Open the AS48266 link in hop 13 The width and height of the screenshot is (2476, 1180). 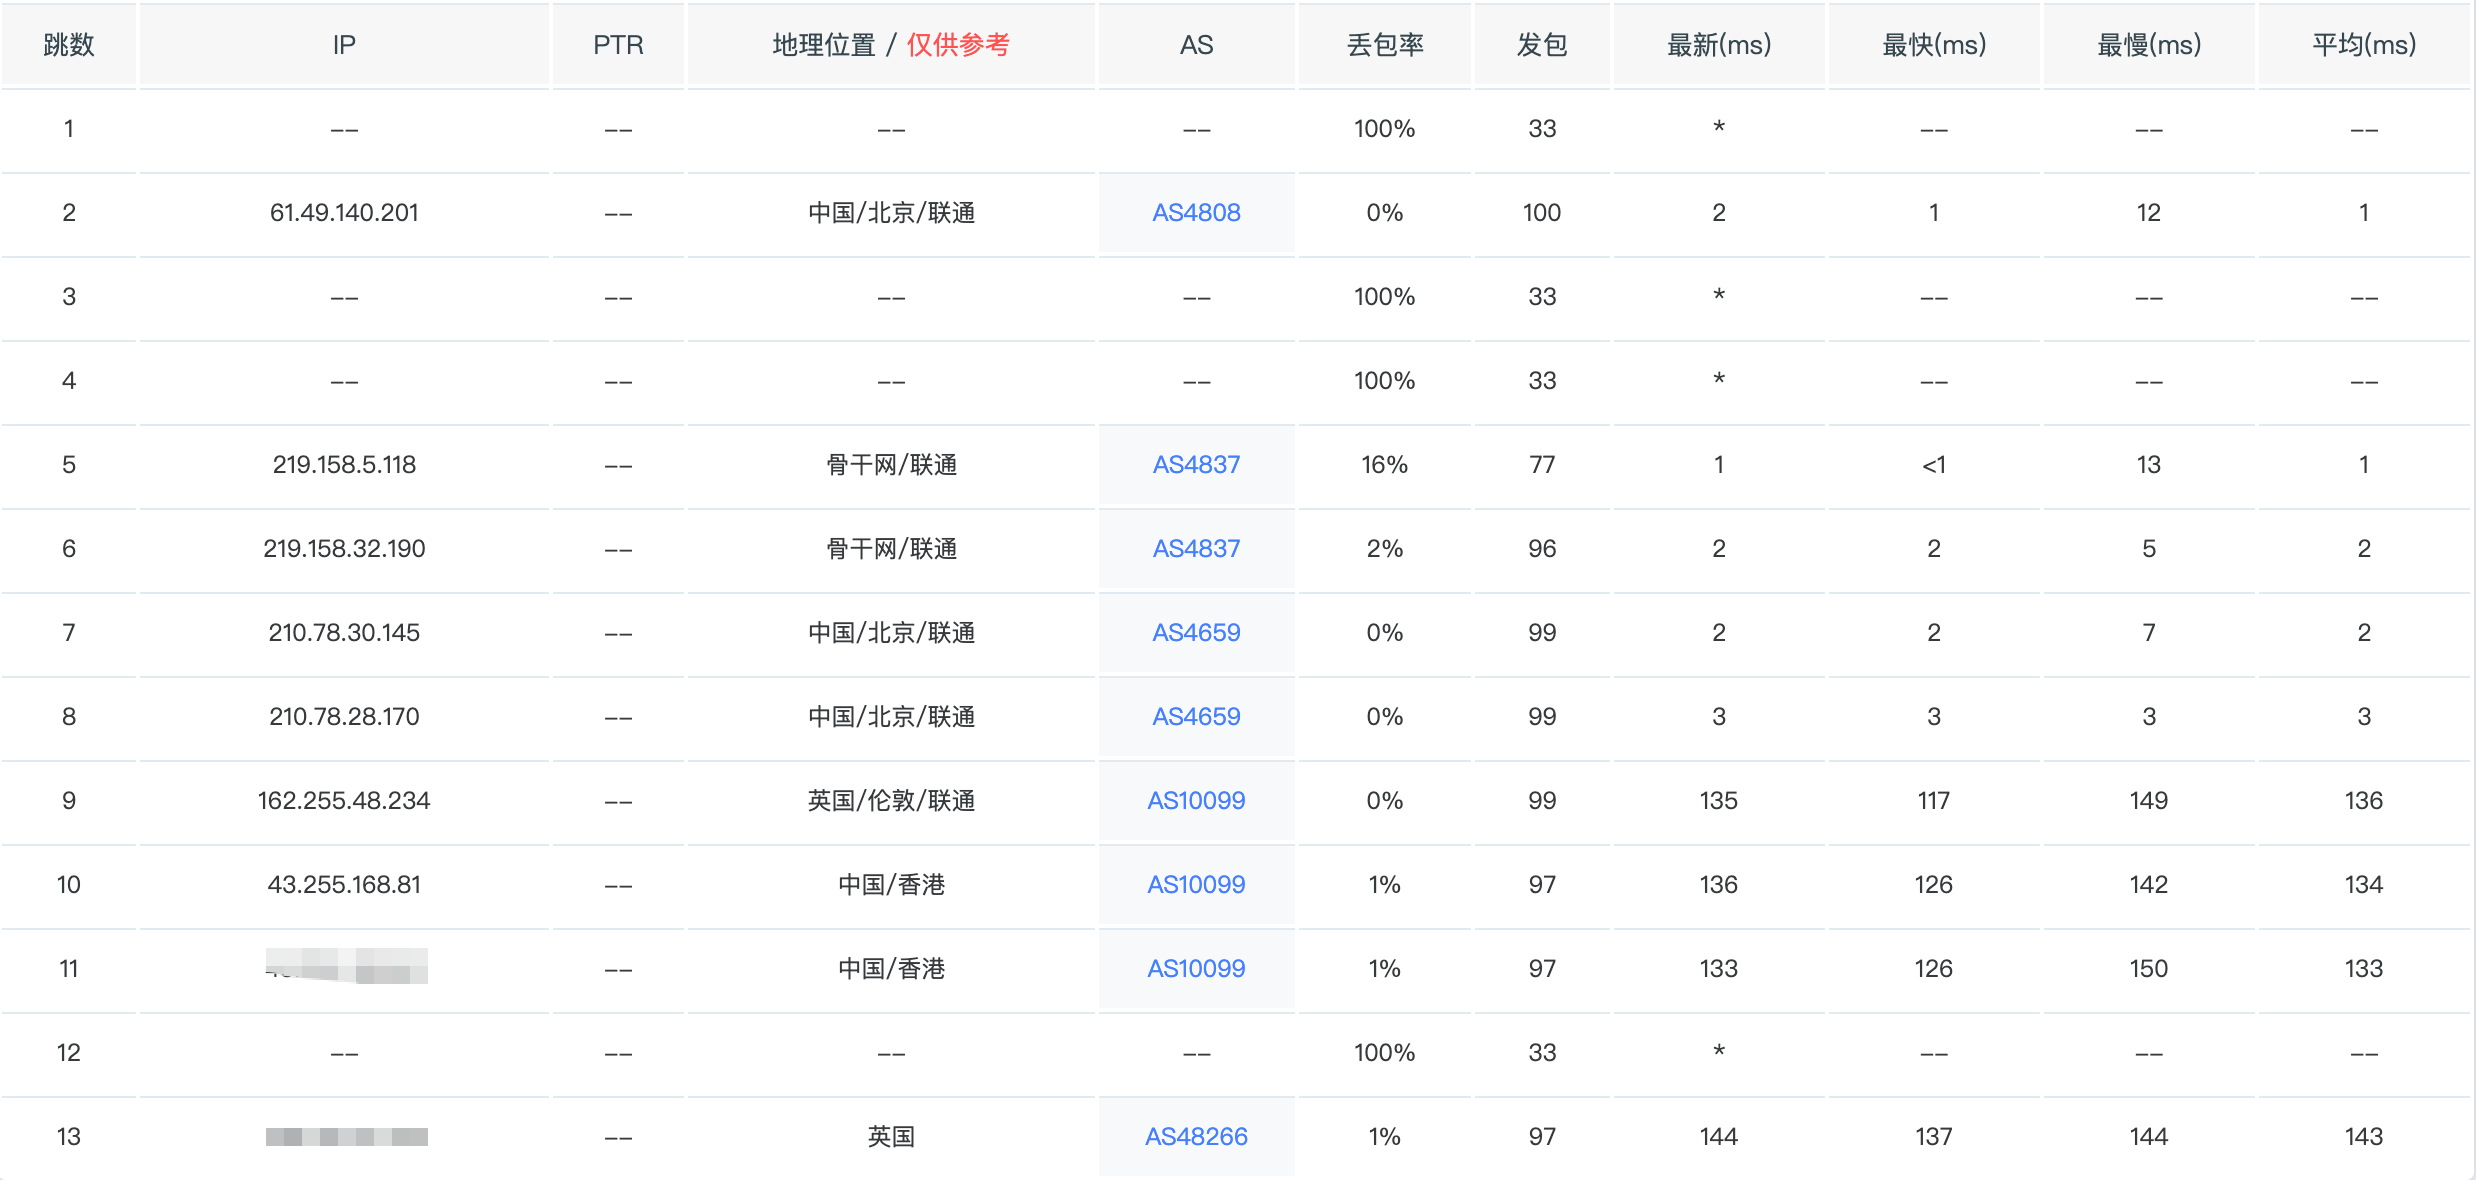pyautogui.click(x=1196, y=1137)
